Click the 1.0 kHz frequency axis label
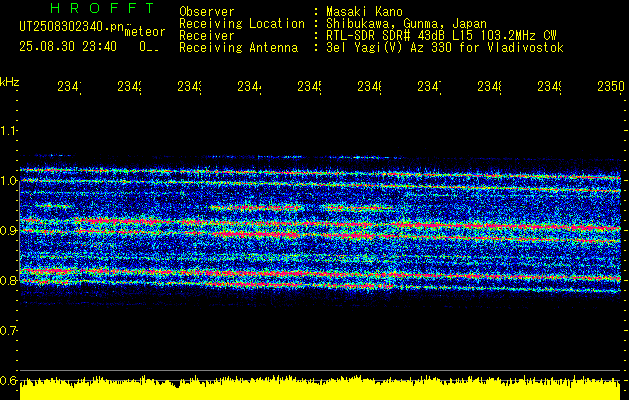Image resolution: width=629 pixels, height=400 pixels. tap(8, 181)
